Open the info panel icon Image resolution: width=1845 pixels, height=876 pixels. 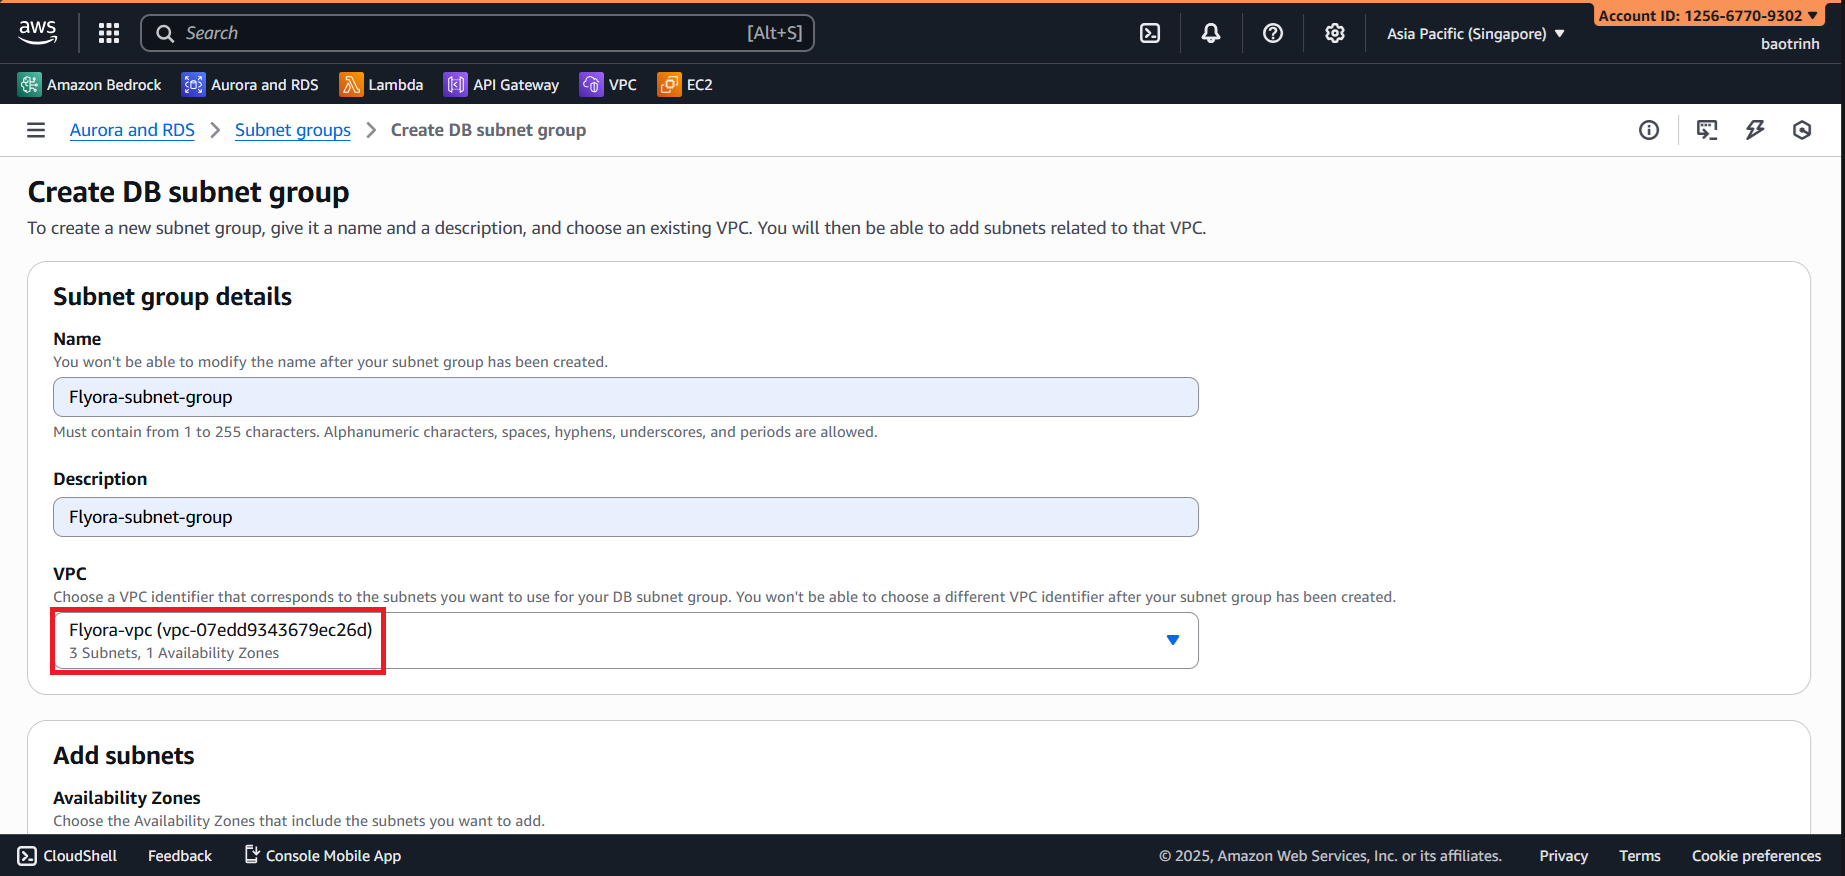1649,130
